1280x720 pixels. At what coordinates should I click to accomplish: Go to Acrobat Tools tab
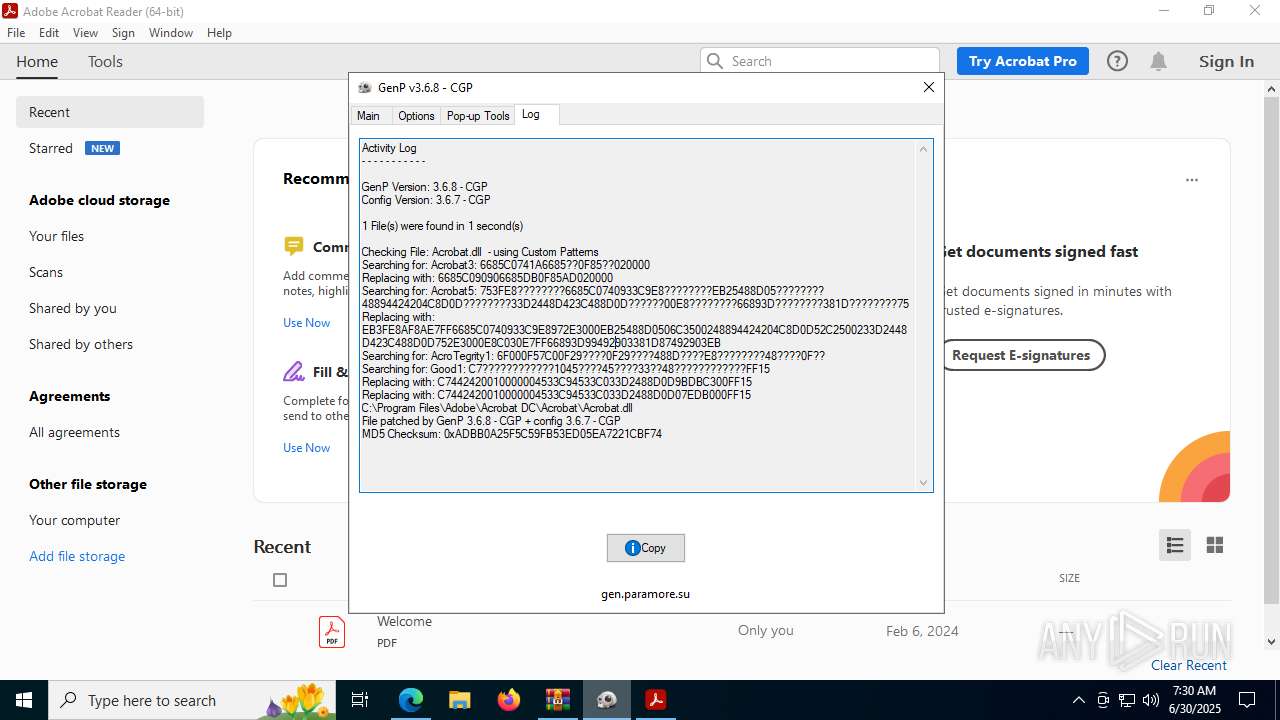pyautogui.click(x=105, y=62)
